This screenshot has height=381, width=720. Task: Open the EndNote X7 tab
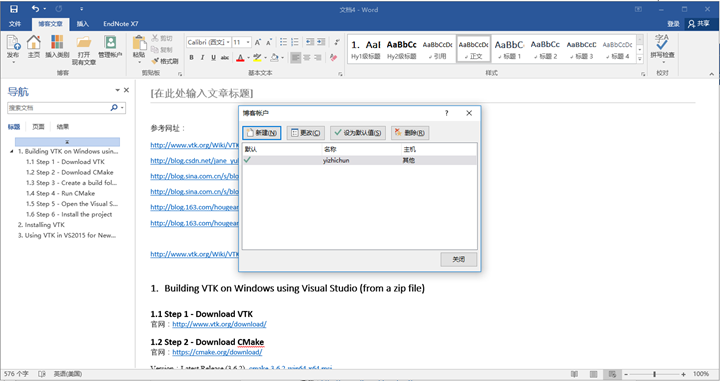coord(120,24)
